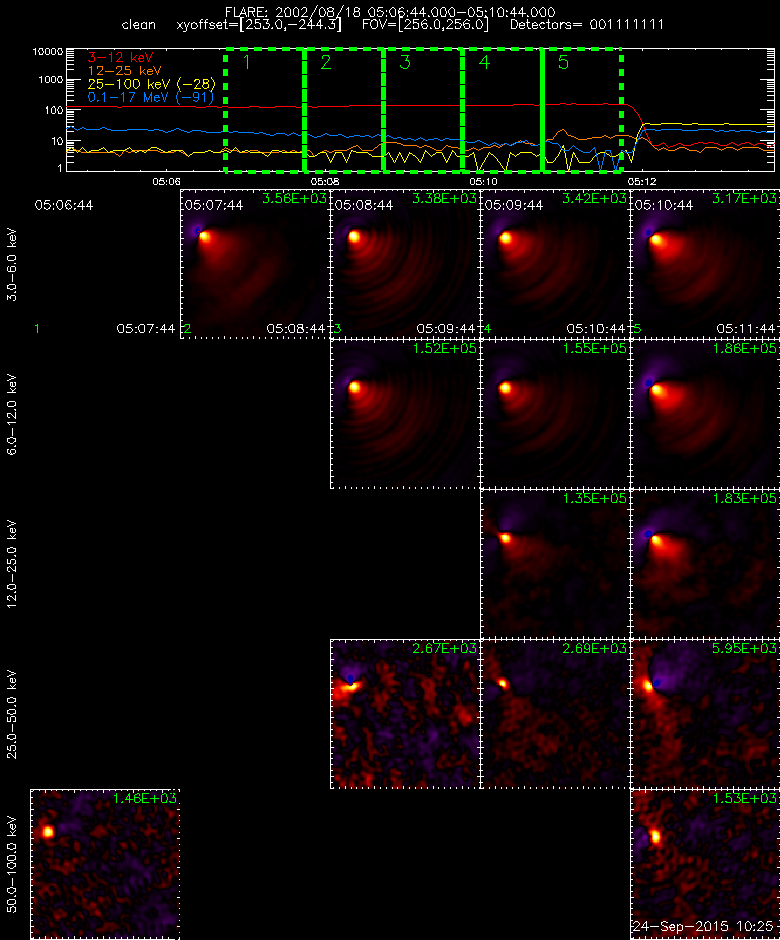Click the '05:09:44' label atop column four
780x940 pixels.
coord(514,205)
